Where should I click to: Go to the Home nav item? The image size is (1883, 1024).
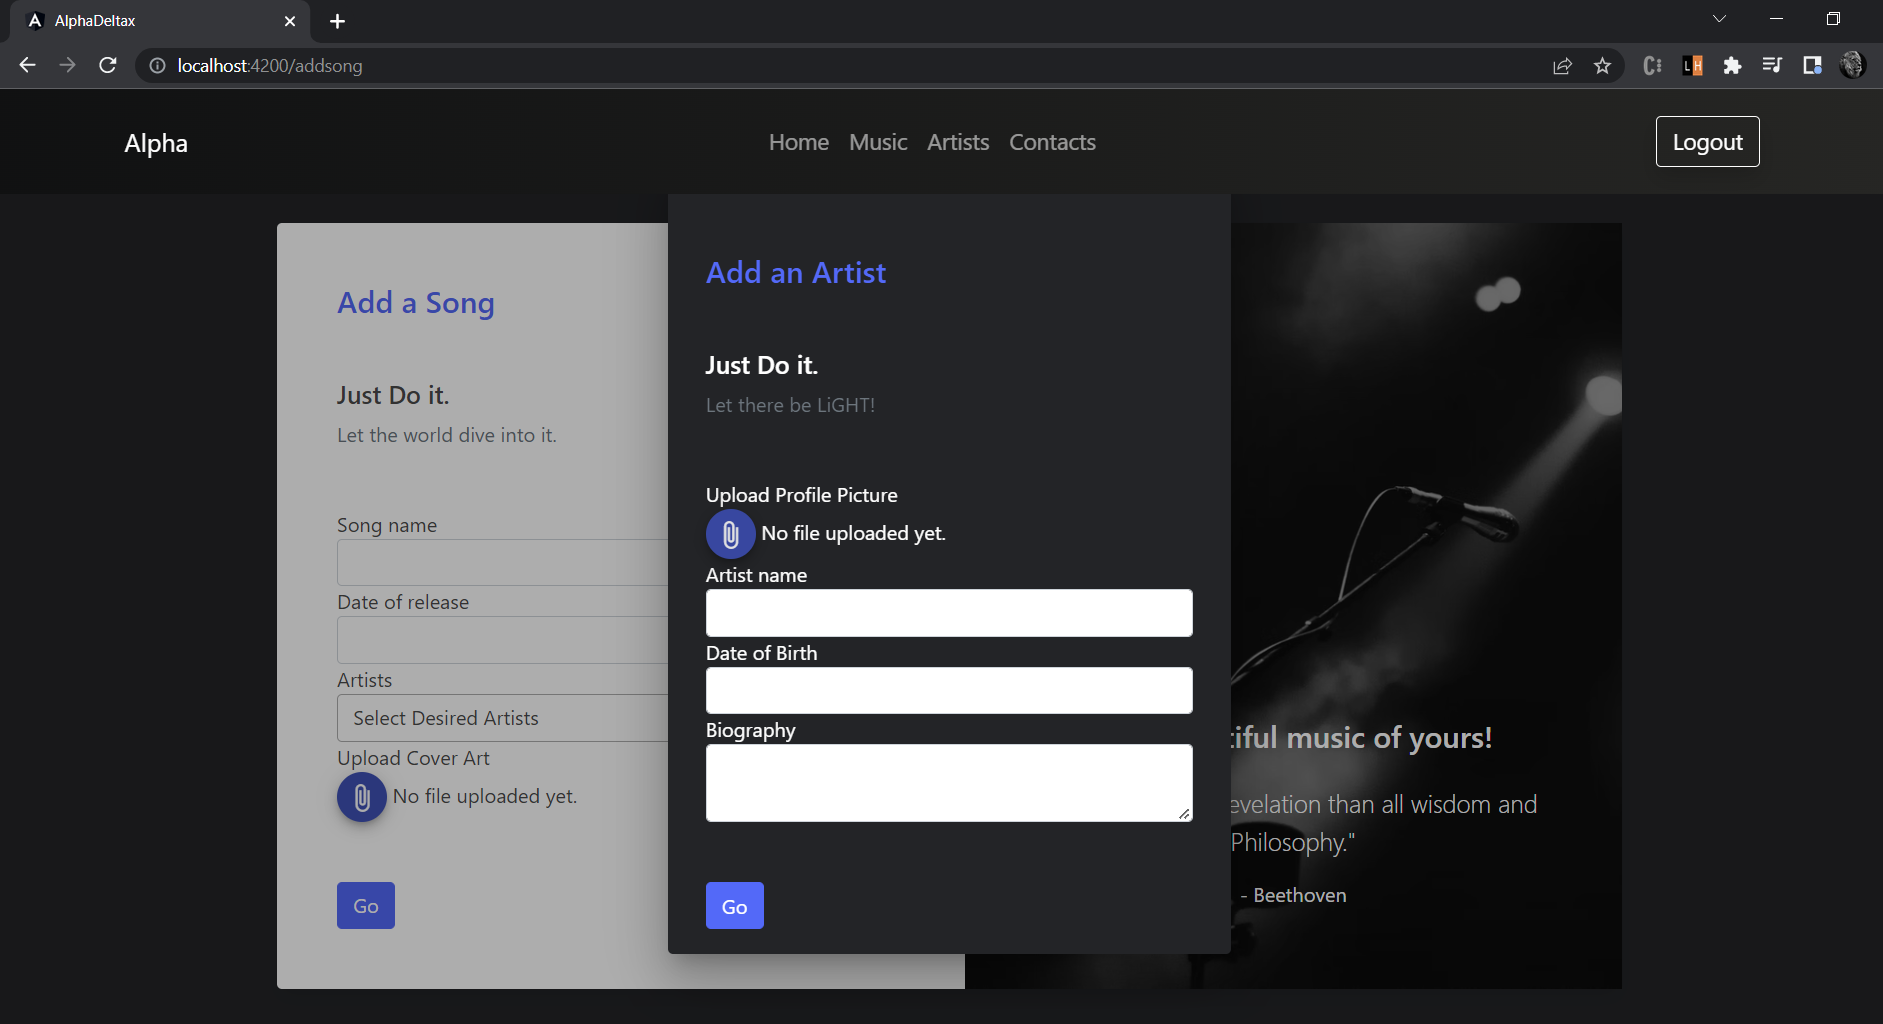click(x=799, y=142)
